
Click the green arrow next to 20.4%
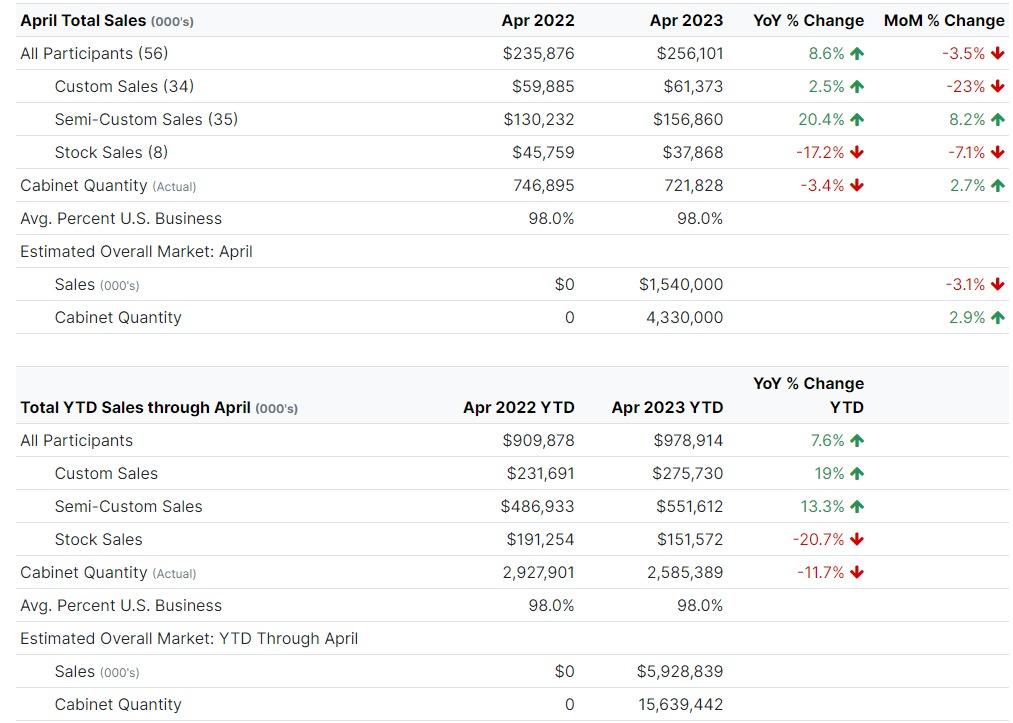tap(857, 120)
